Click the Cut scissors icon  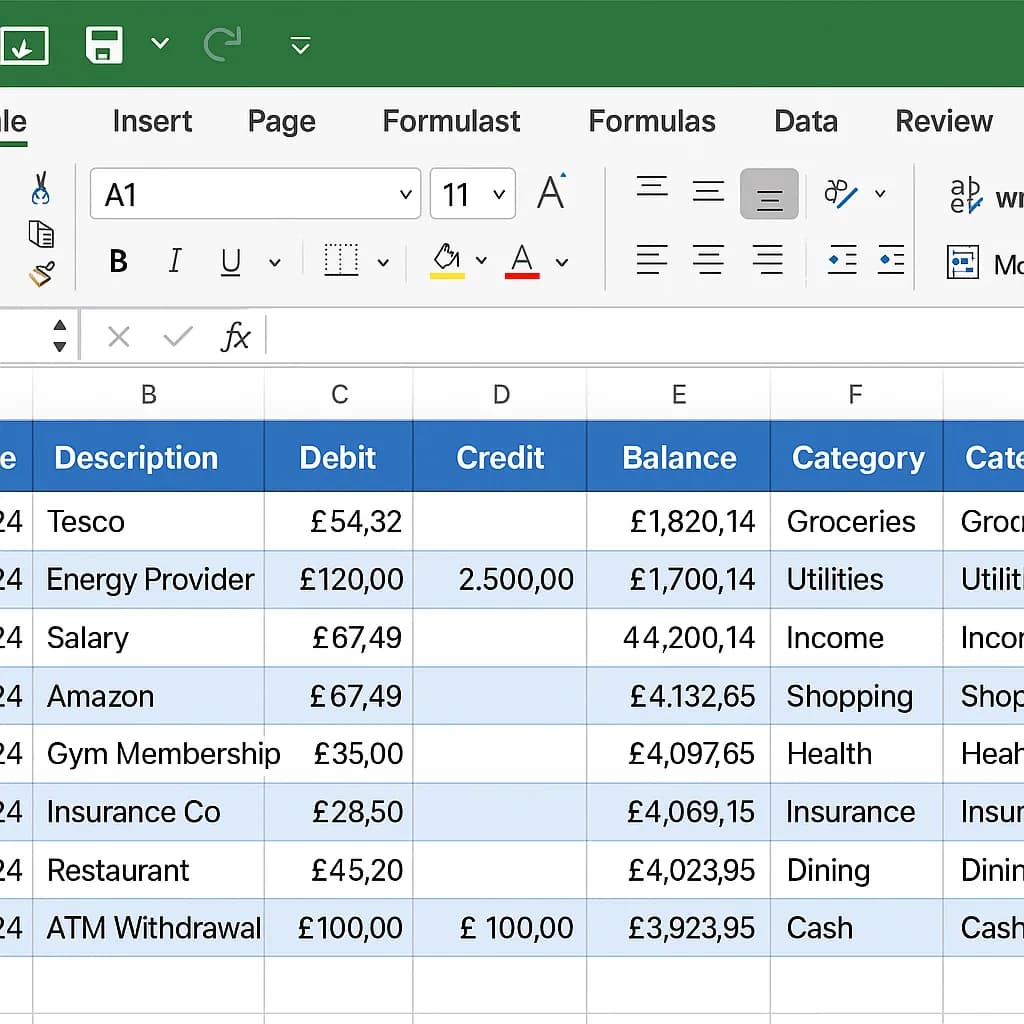click(x=40, y=189)
